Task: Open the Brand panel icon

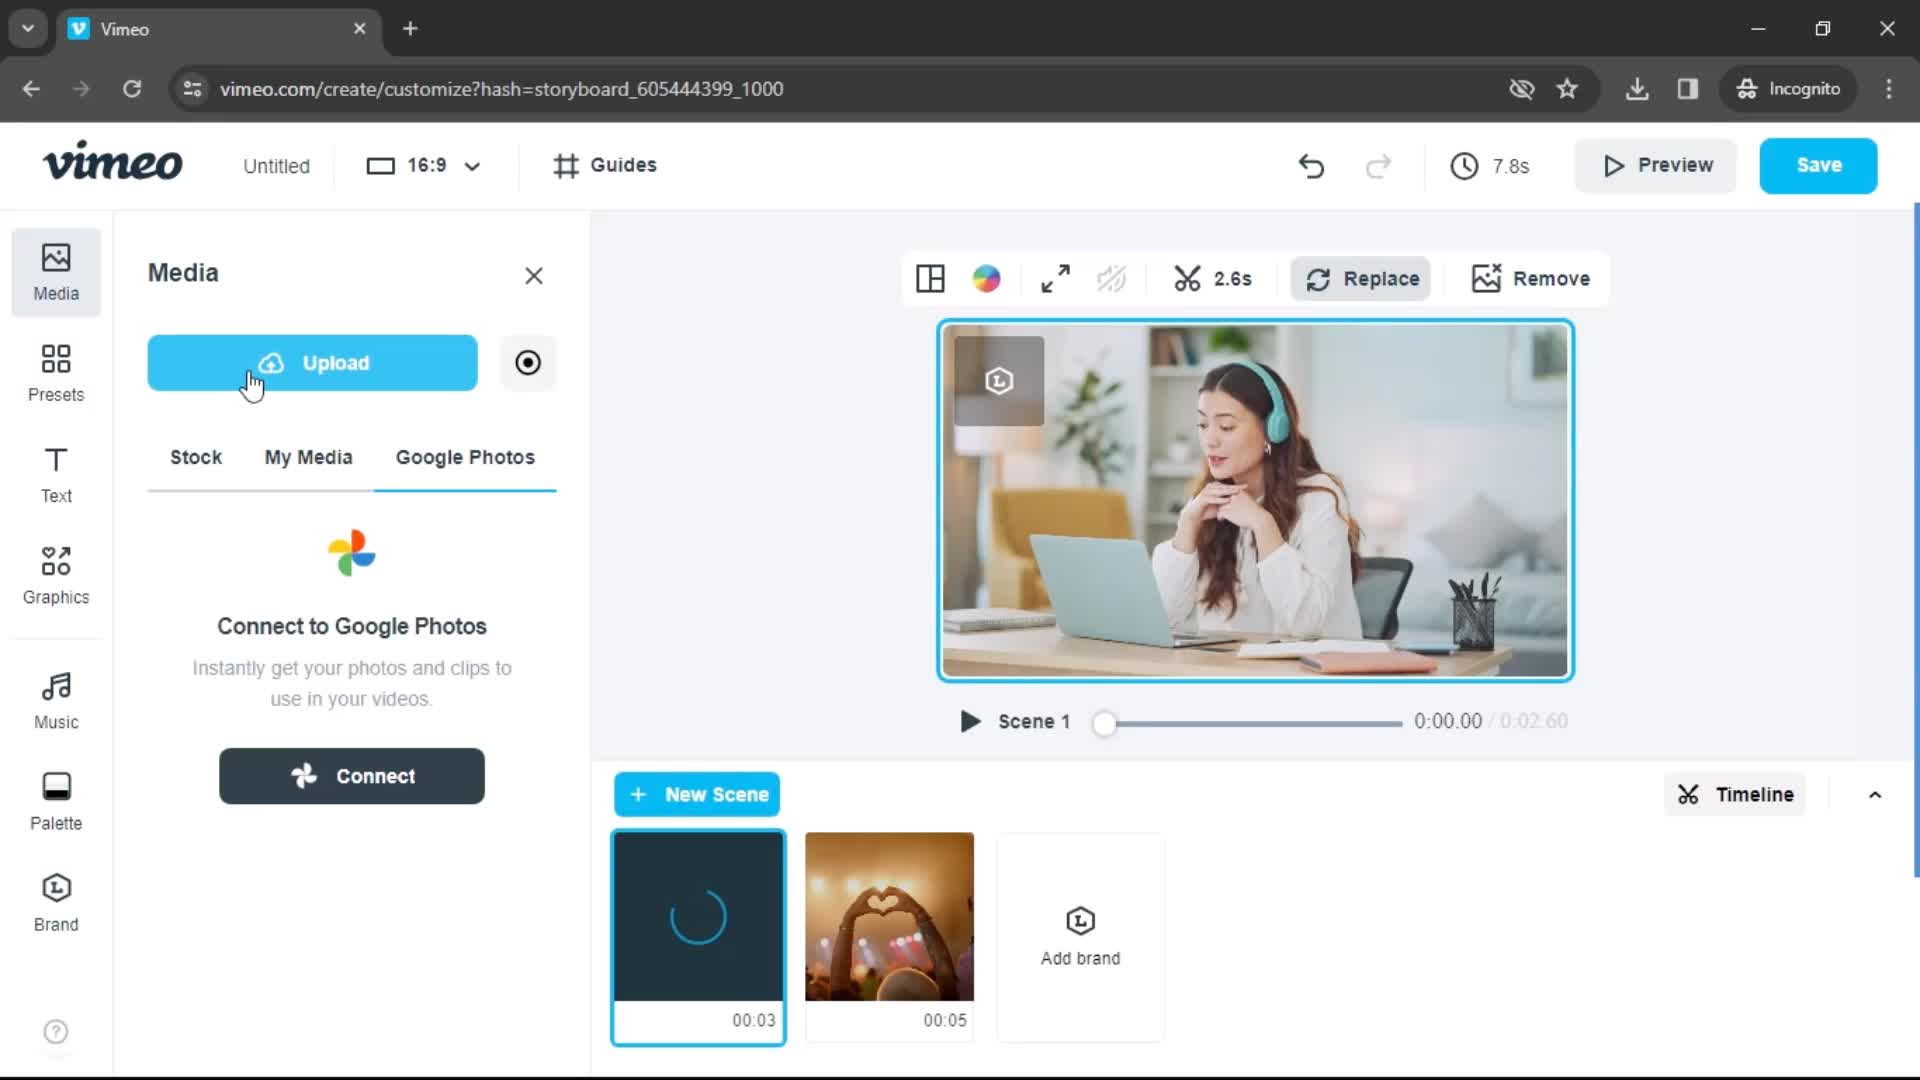Action: click(x=55, y=899)
